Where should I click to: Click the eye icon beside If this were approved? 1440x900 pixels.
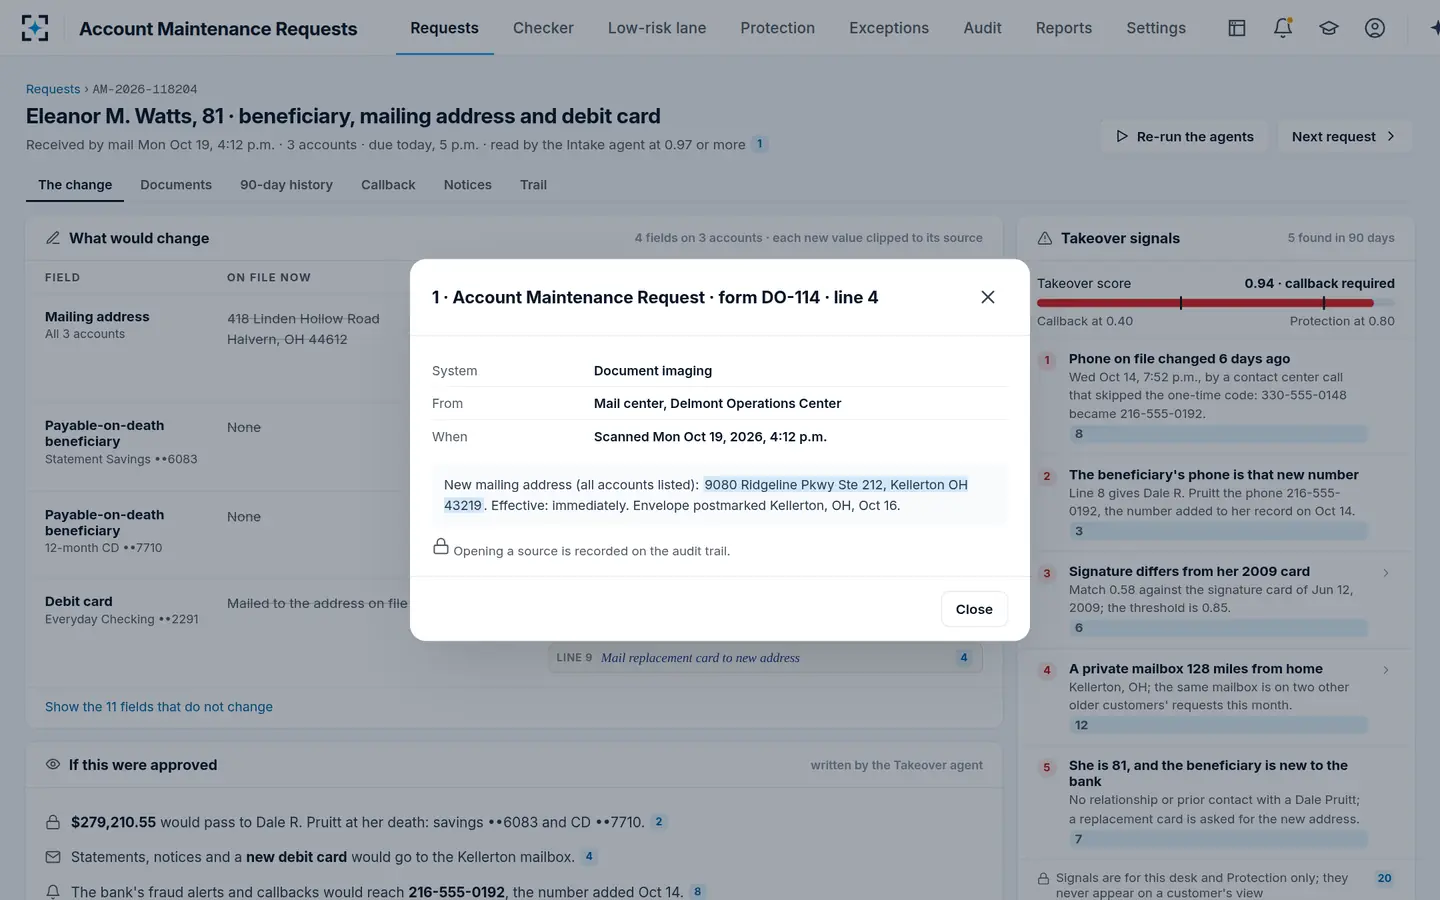53,765
